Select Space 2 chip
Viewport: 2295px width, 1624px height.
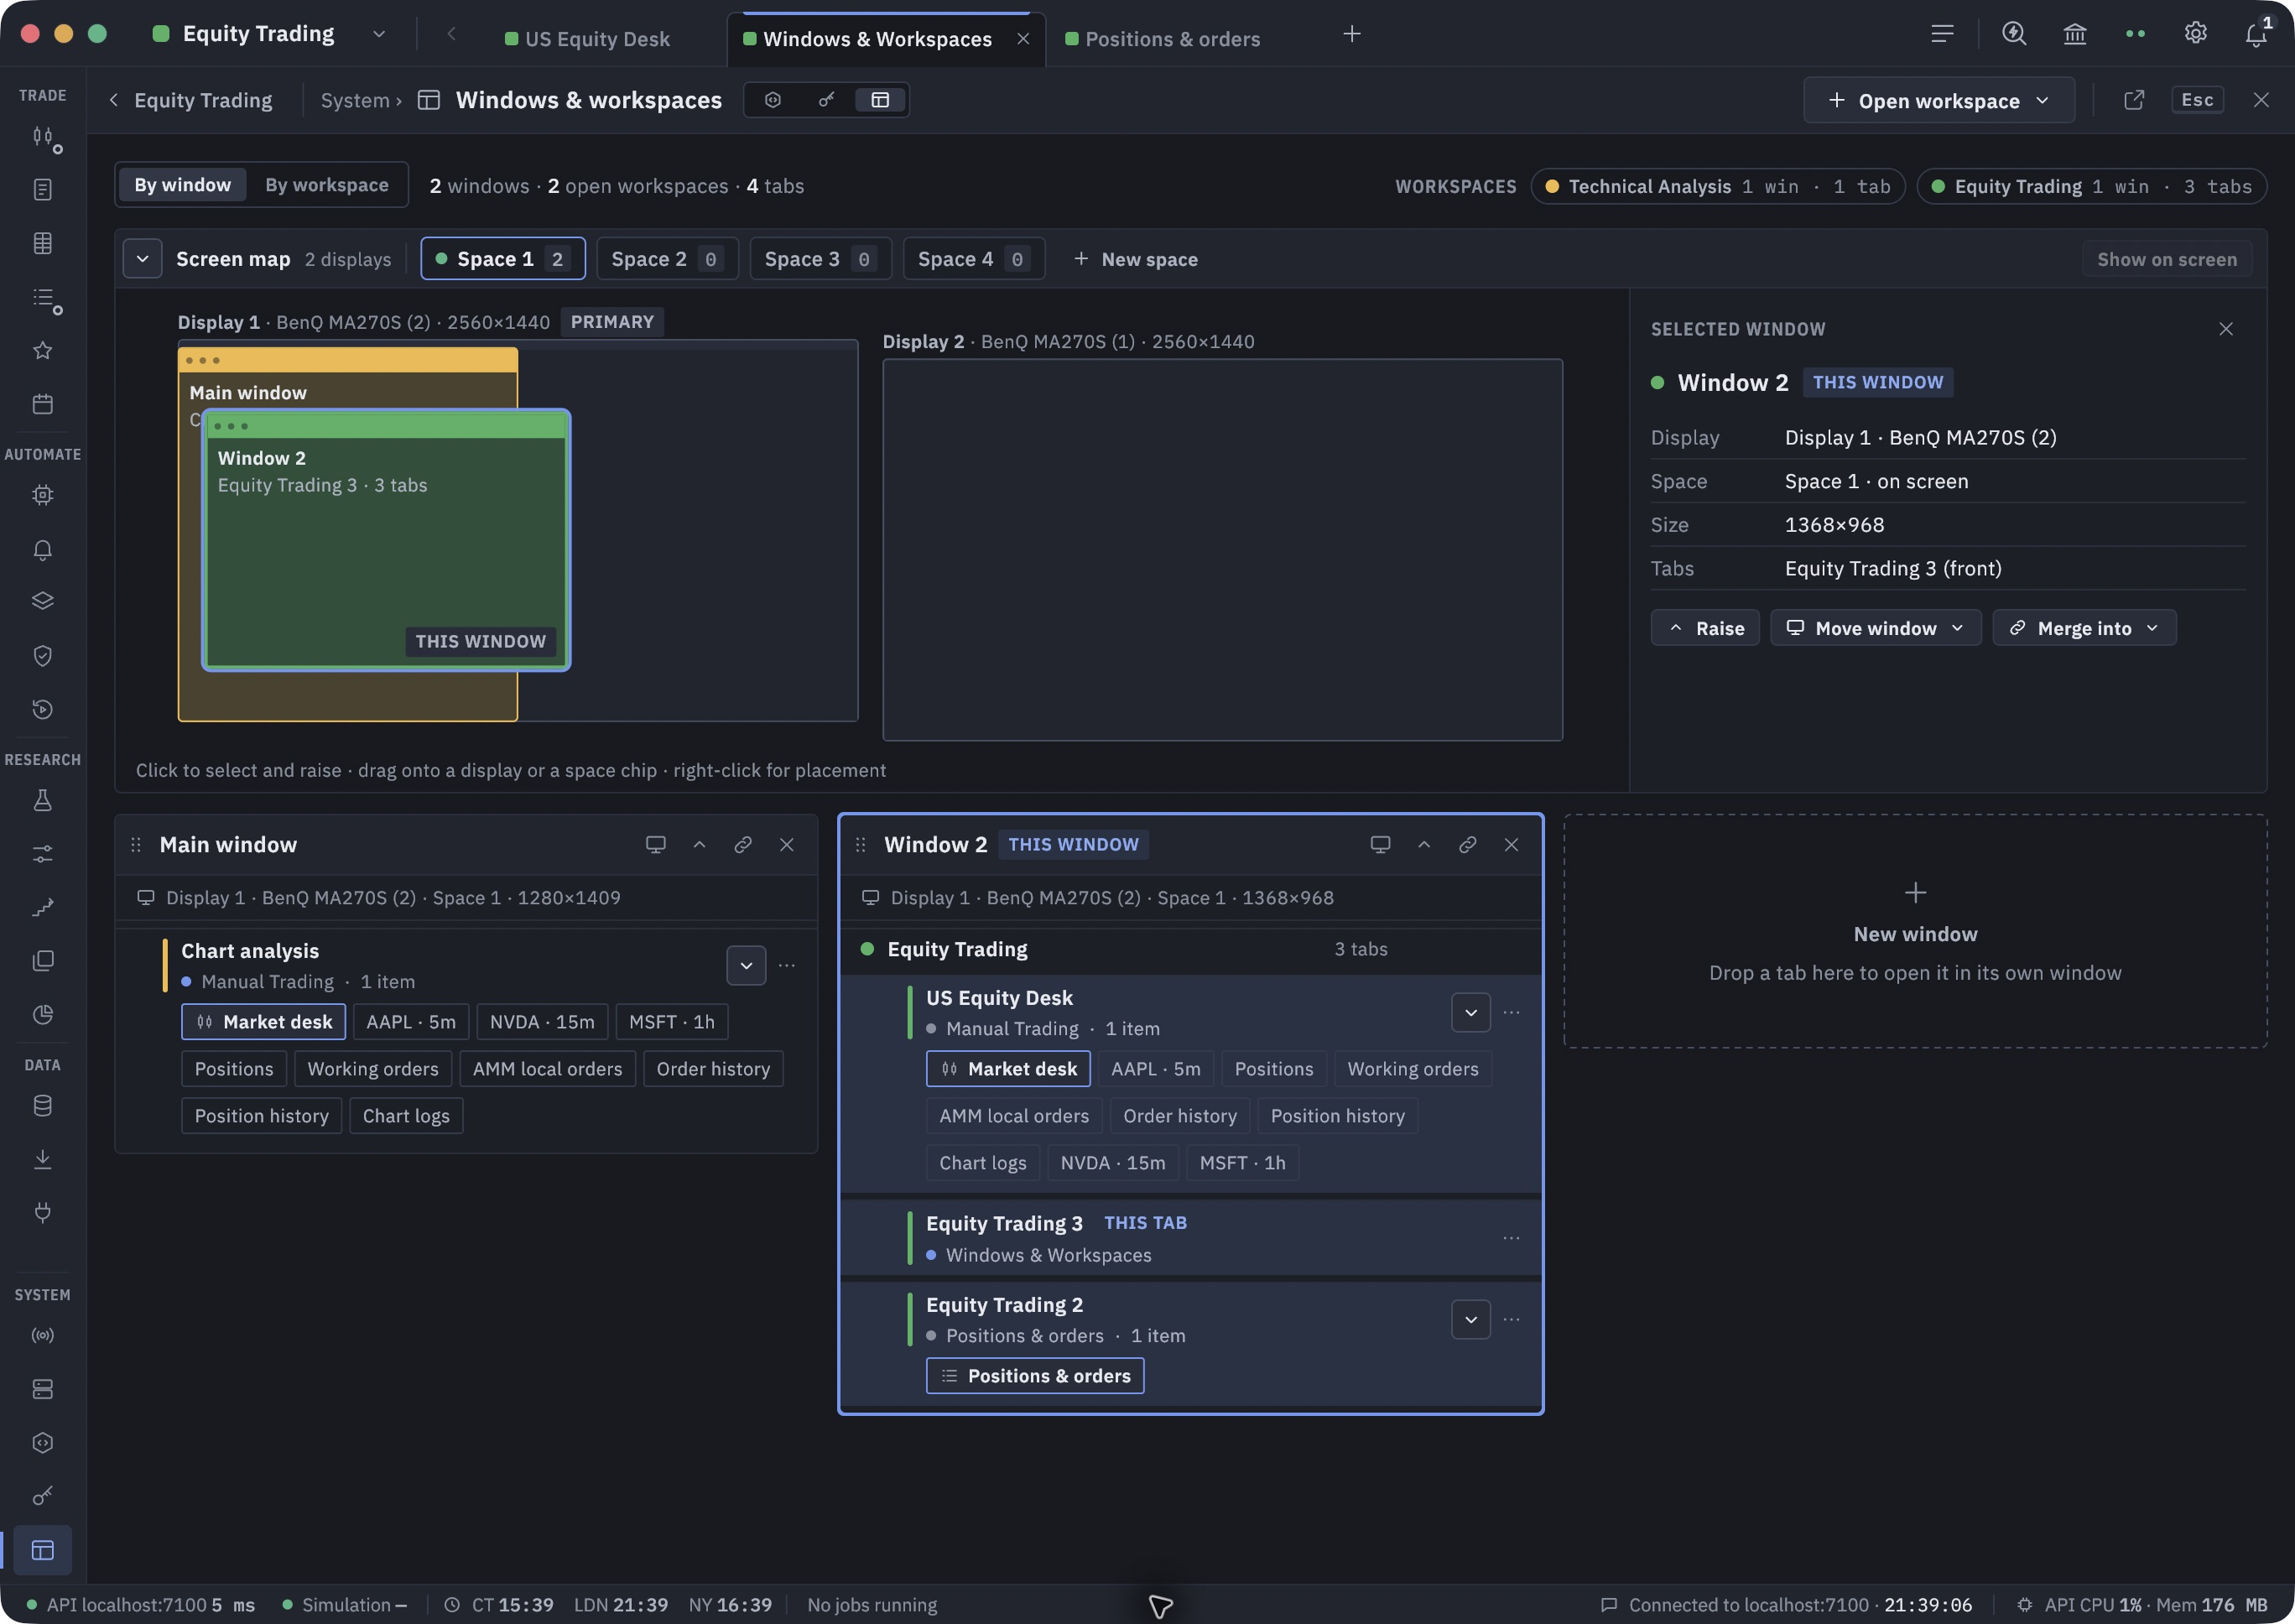tap(667, 259)
